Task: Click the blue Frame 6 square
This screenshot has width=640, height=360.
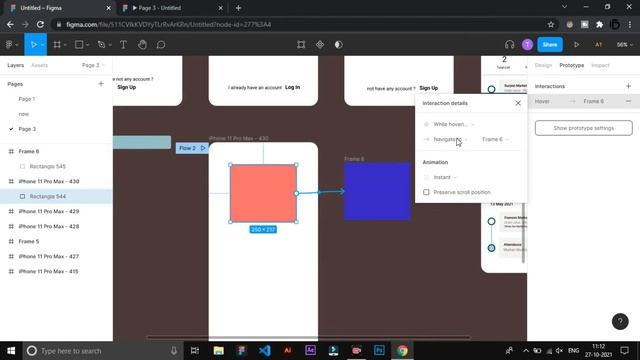Action: tap(377, 191)
